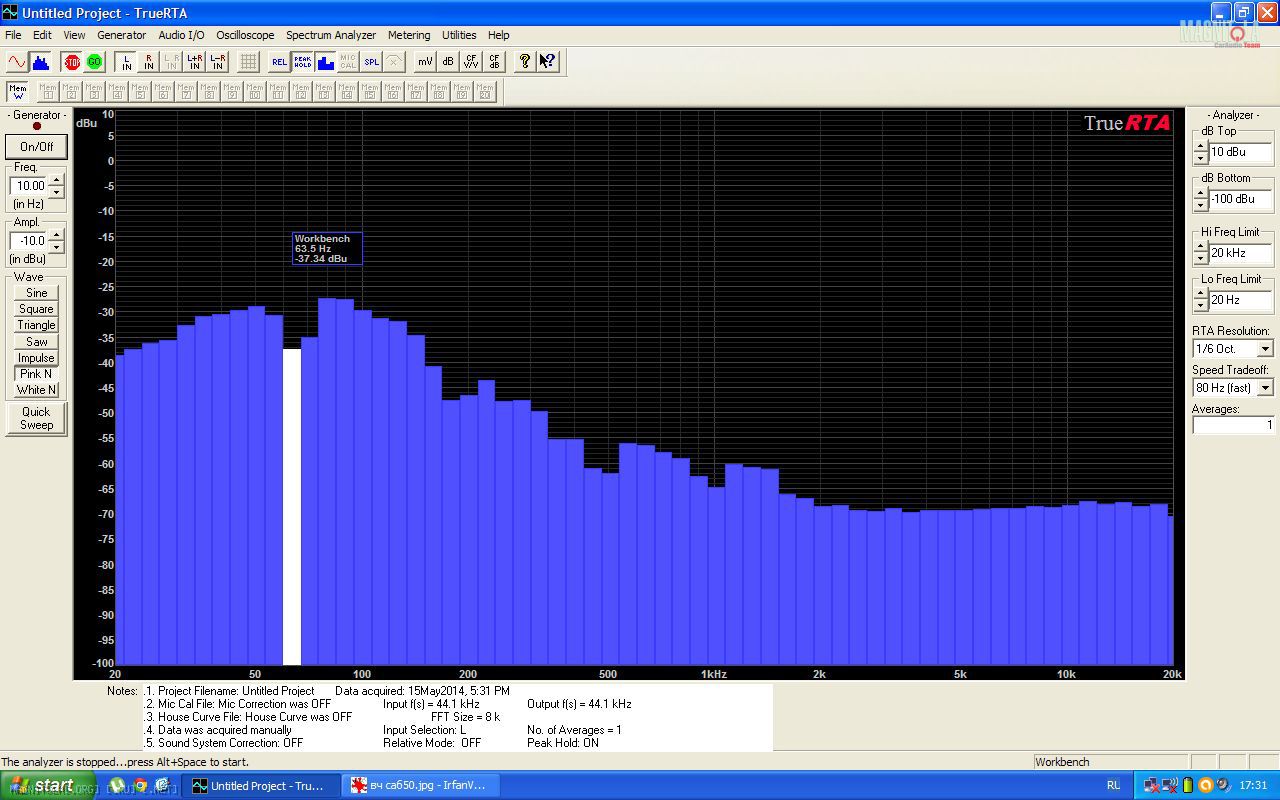Click the Averages input field
The height and width of the screenshot is (800, 1280).
1233,425
